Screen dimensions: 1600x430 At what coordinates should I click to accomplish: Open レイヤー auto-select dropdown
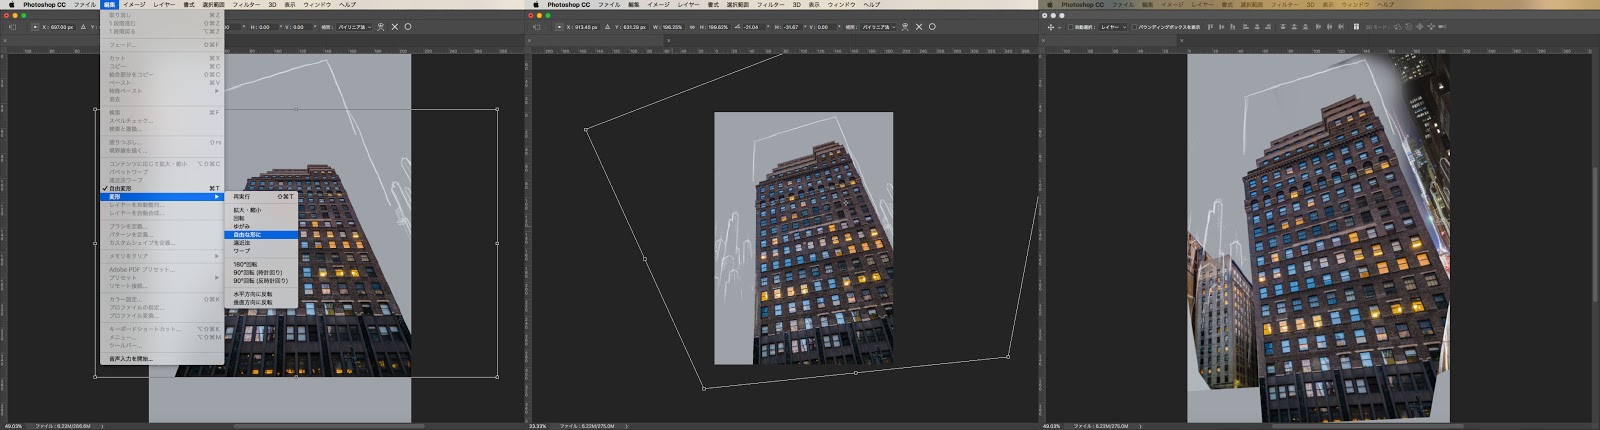coord(1111,27)
